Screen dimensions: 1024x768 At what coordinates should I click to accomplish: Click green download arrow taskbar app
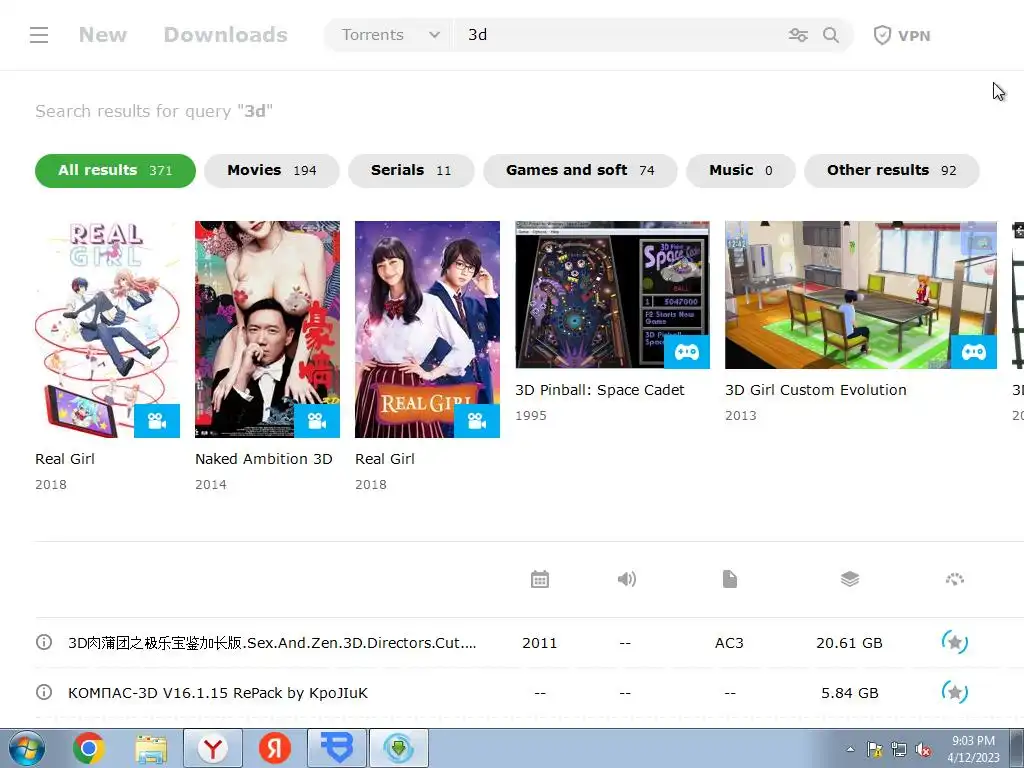(x=399, y=748)
